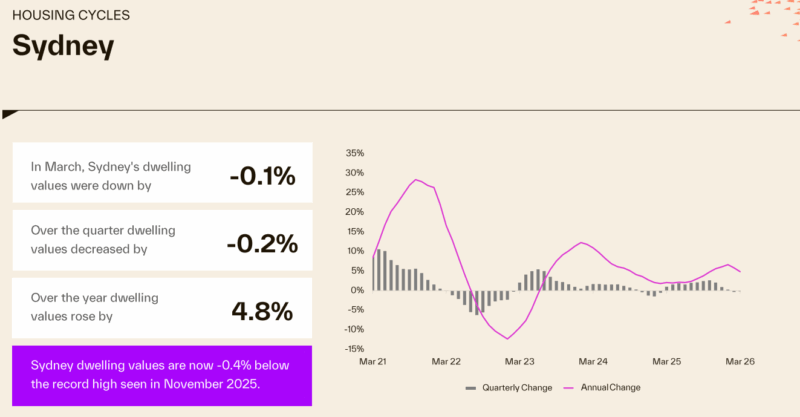800x417 pixels.
Task: Click the peak of the pink annual change line
Action: [x=416, y=180]
